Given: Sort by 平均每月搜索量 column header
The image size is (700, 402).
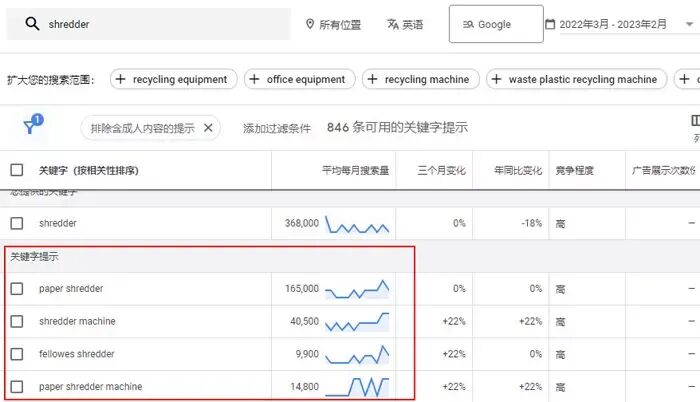Looking at the screenshot, I should 357,170.
